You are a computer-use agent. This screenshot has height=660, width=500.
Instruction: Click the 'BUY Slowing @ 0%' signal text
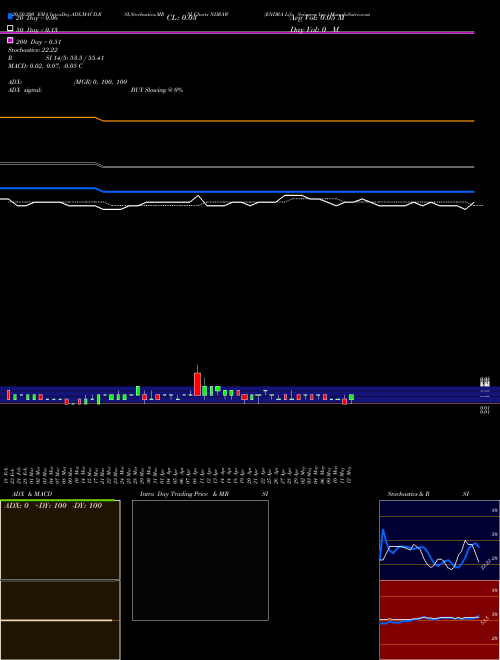coord(157,90)
